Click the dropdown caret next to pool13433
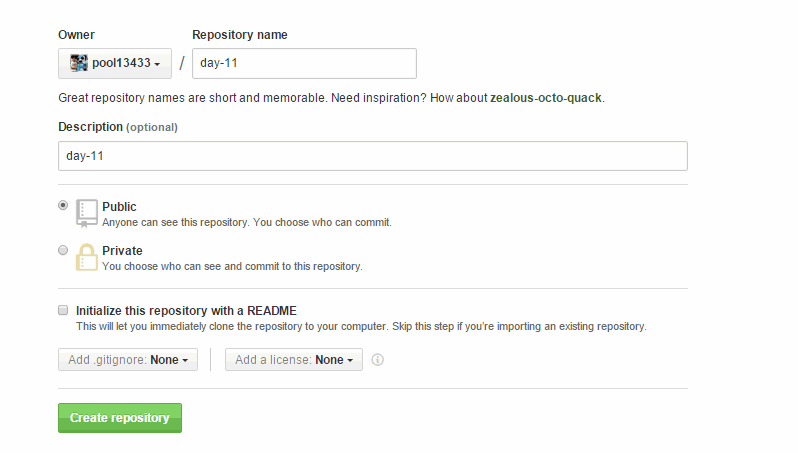Screen dimensions: 798x453 click(x=157, y=64)
